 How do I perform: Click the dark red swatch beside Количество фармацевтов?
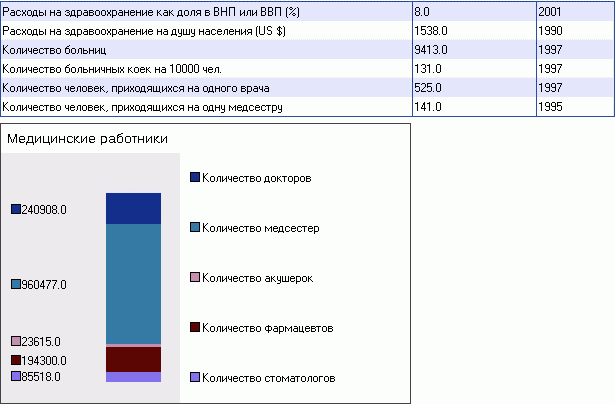click(x=194, y=328)
